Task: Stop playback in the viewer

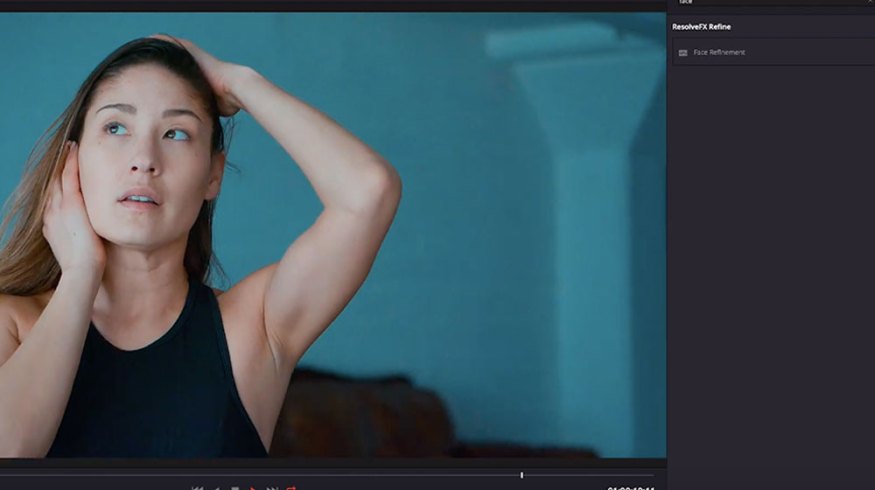Action: [235, 488]
